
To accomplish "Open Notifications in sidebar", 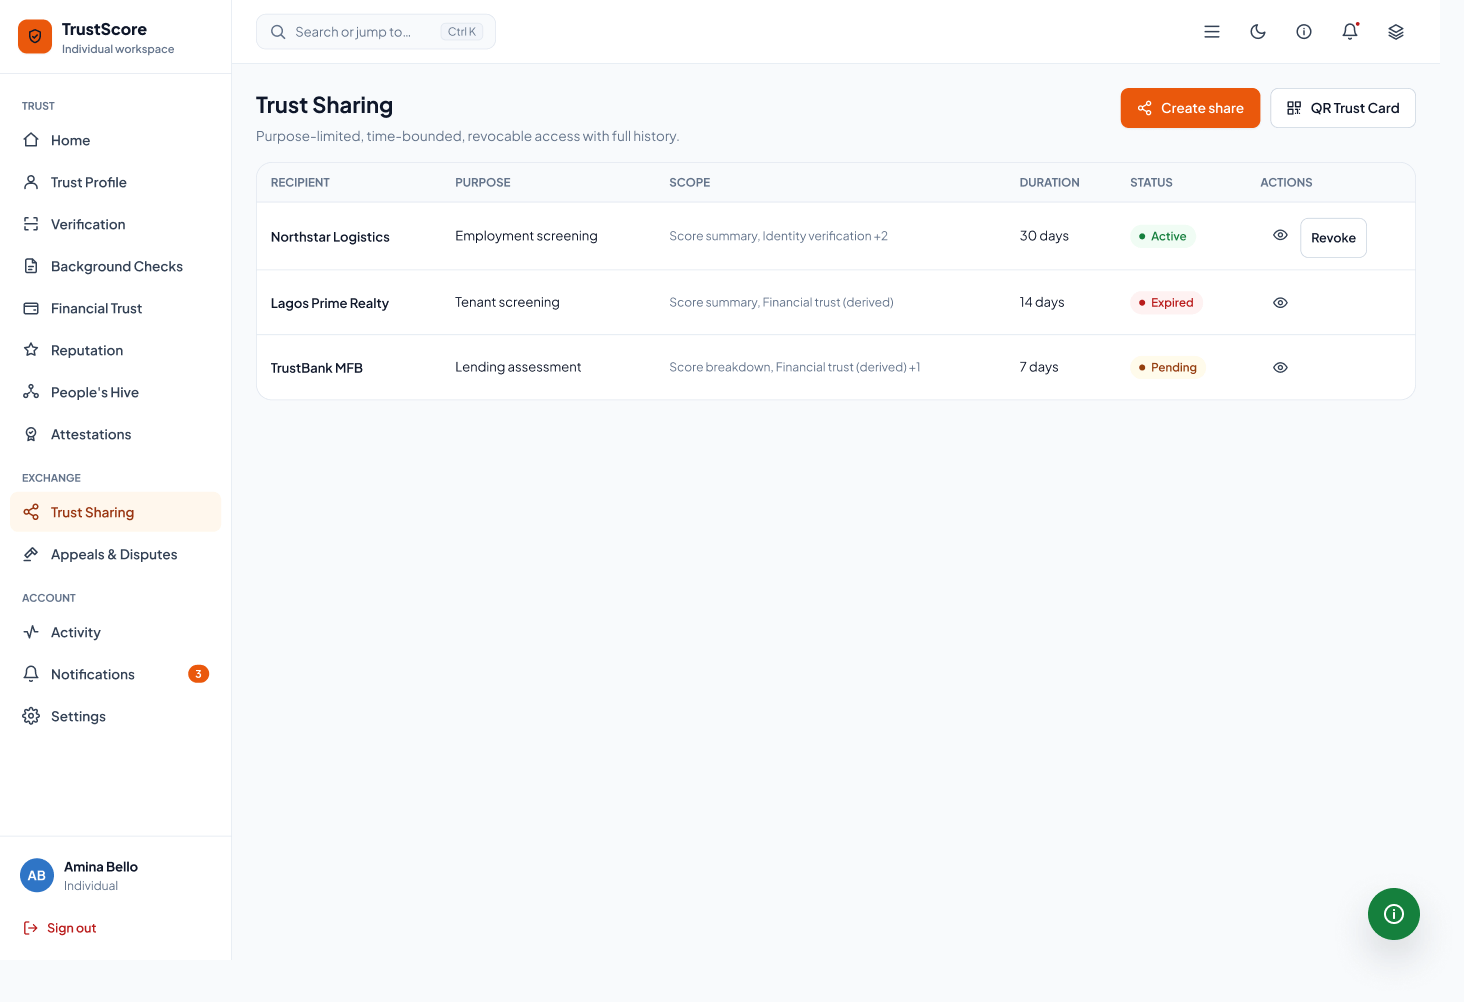I will click(115, 674).
